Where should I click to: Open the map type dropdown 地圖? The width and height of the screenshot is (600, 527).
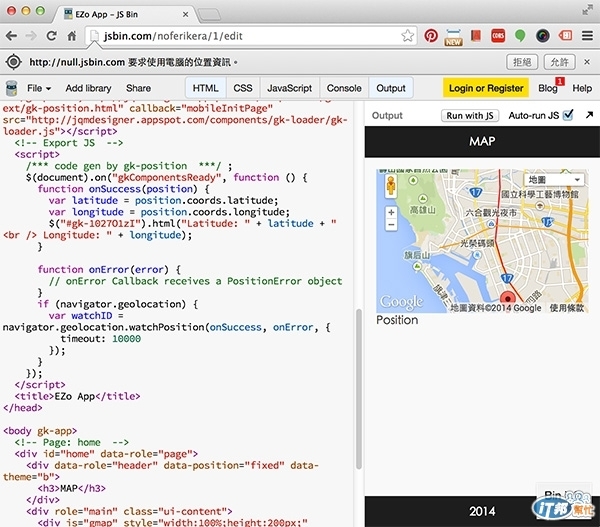point(555,179)
